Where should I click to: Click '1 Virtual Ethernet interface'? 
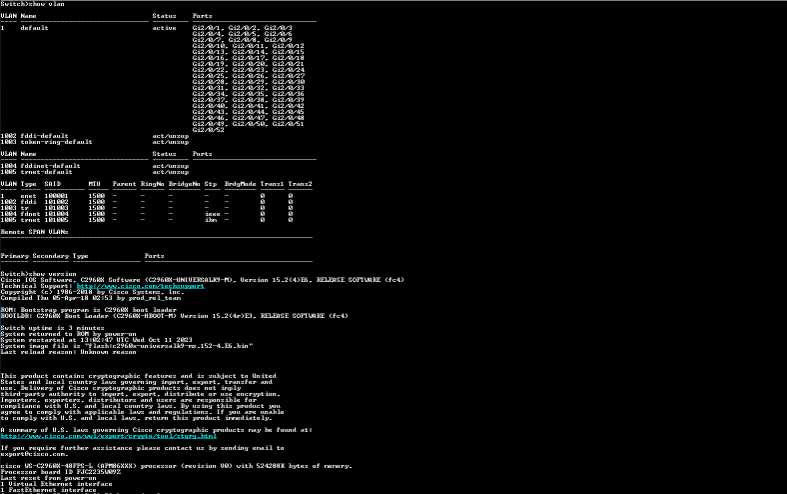click(57, 484)
